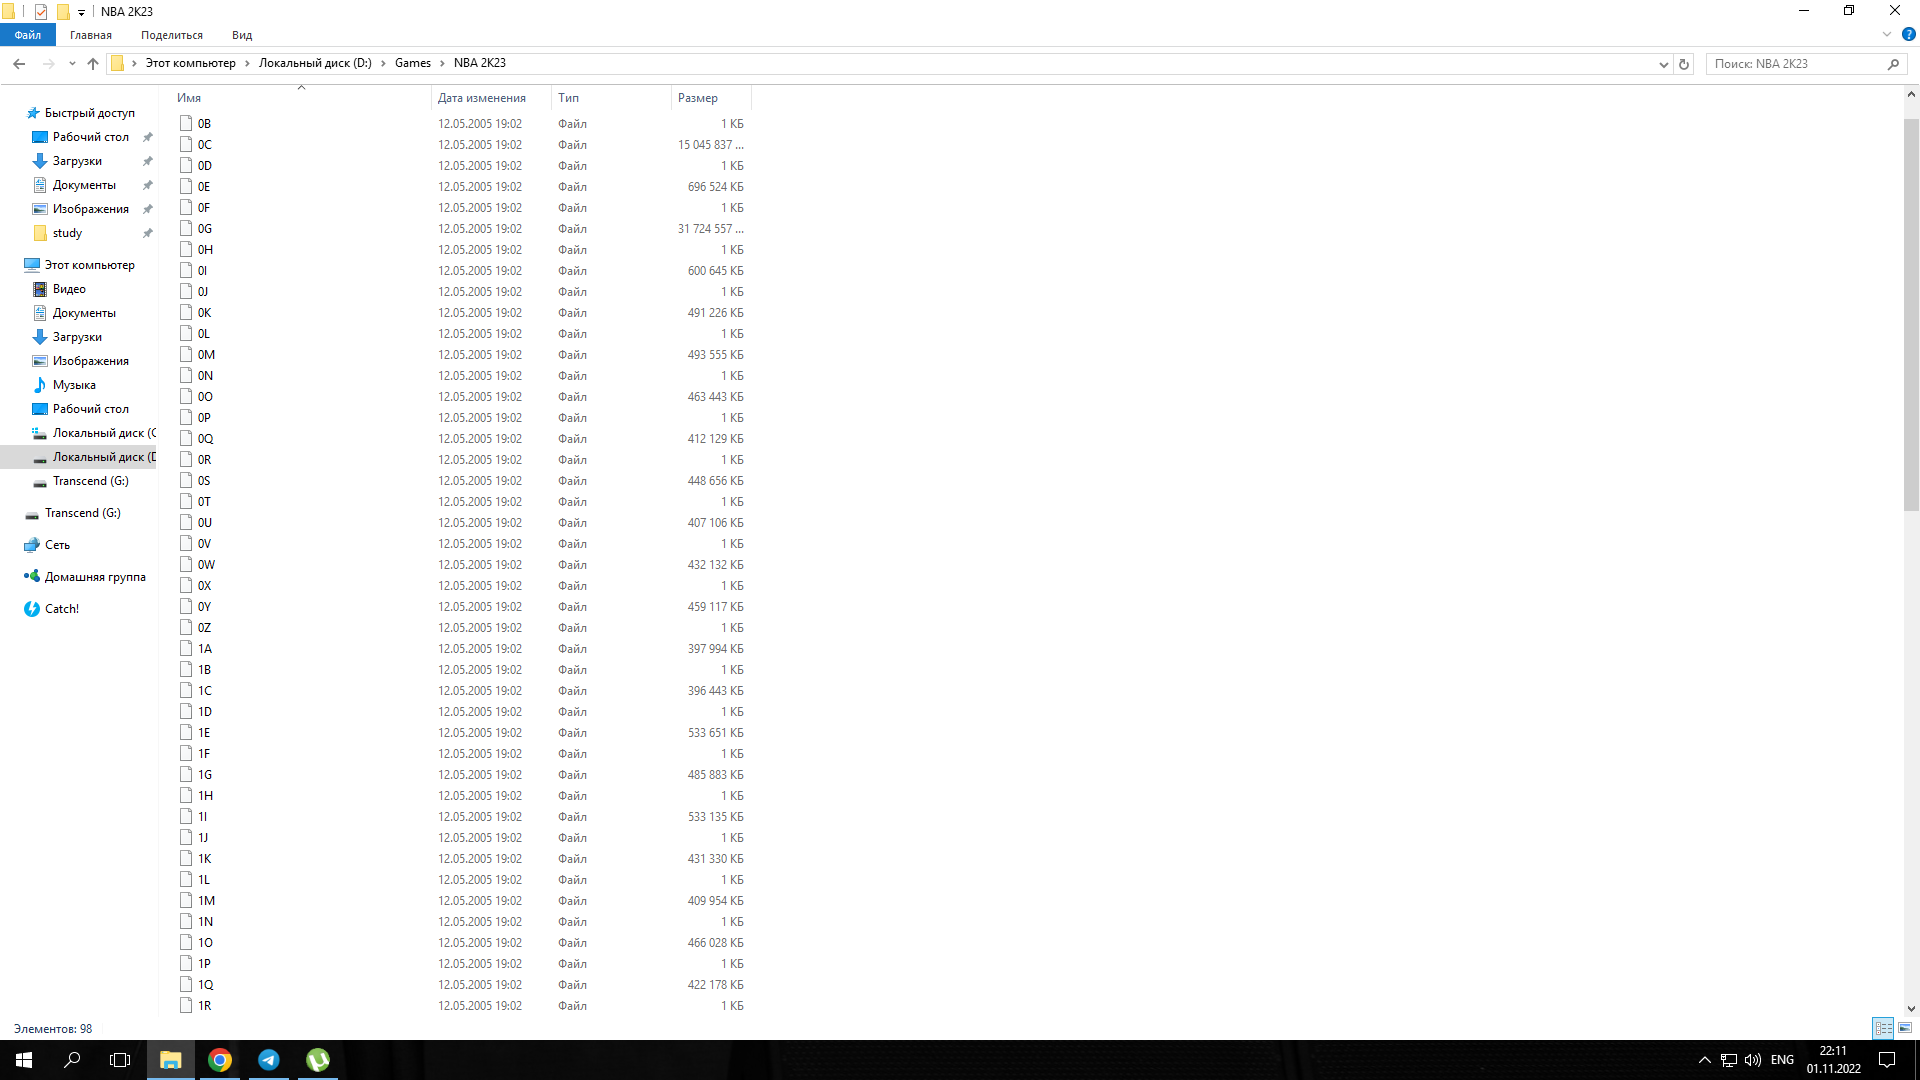Refresh the NBA 2K23 folder view

pos(1684,64)
